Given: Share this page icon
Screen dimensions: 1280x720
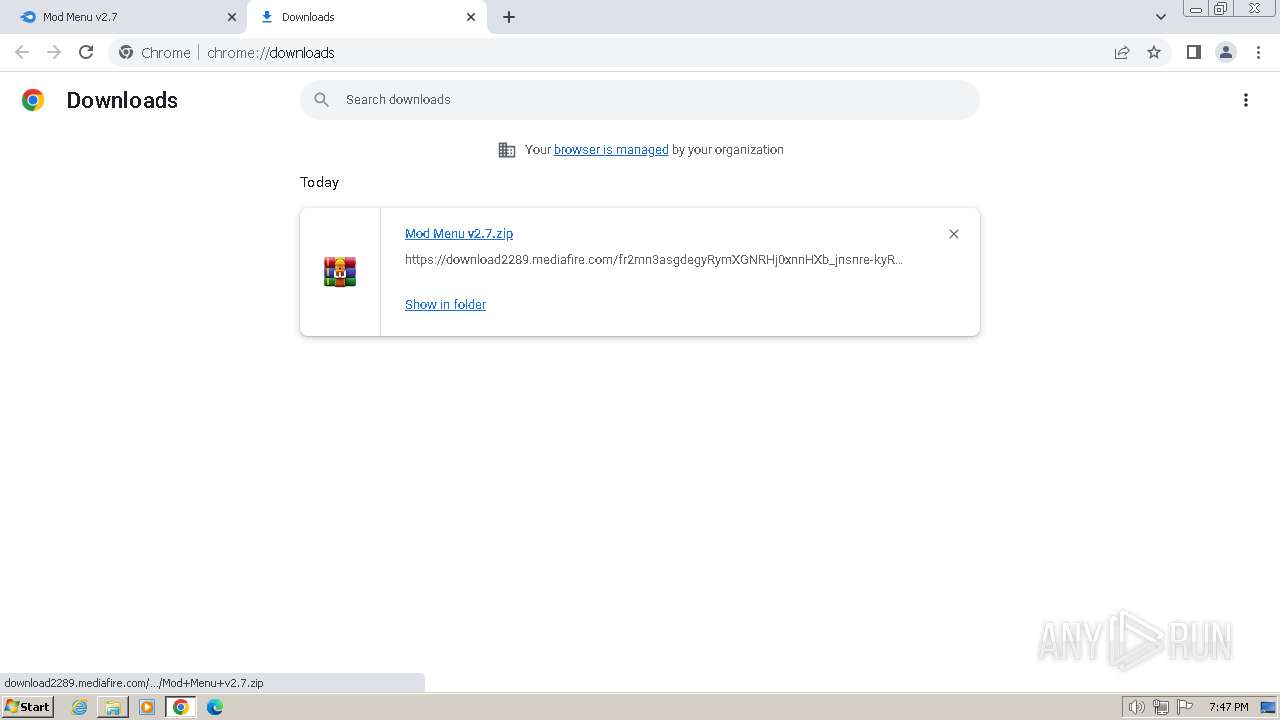Looking at the screenshot, I should point(1122,52).
